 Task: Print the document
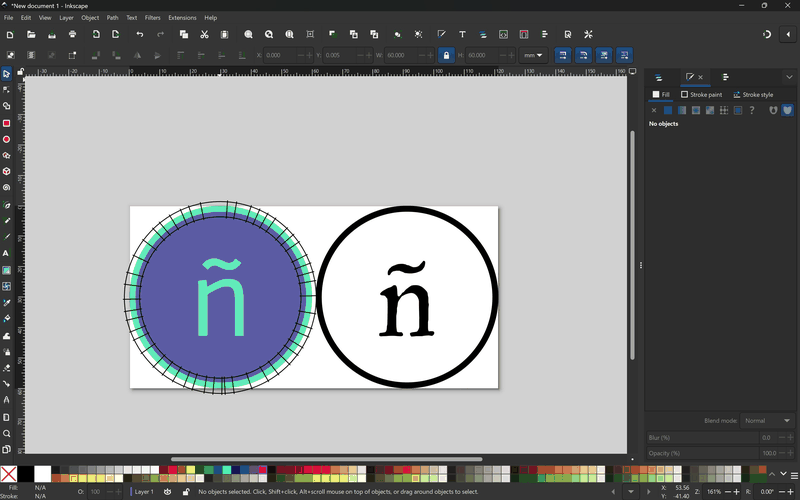[x=72, y=34]
